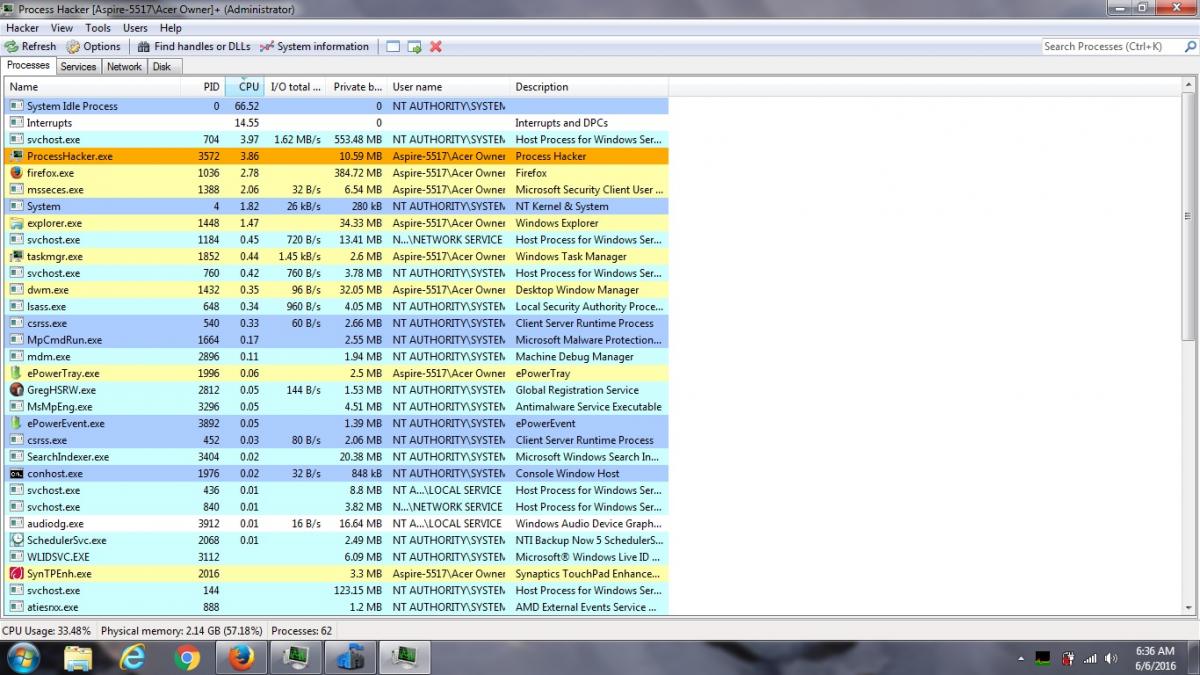Image resolution: width=1200 pixels, height=675 pixels.
Task: Click the taskbar clock showing 6:36 AM
Action: (x=1154, y=659)
